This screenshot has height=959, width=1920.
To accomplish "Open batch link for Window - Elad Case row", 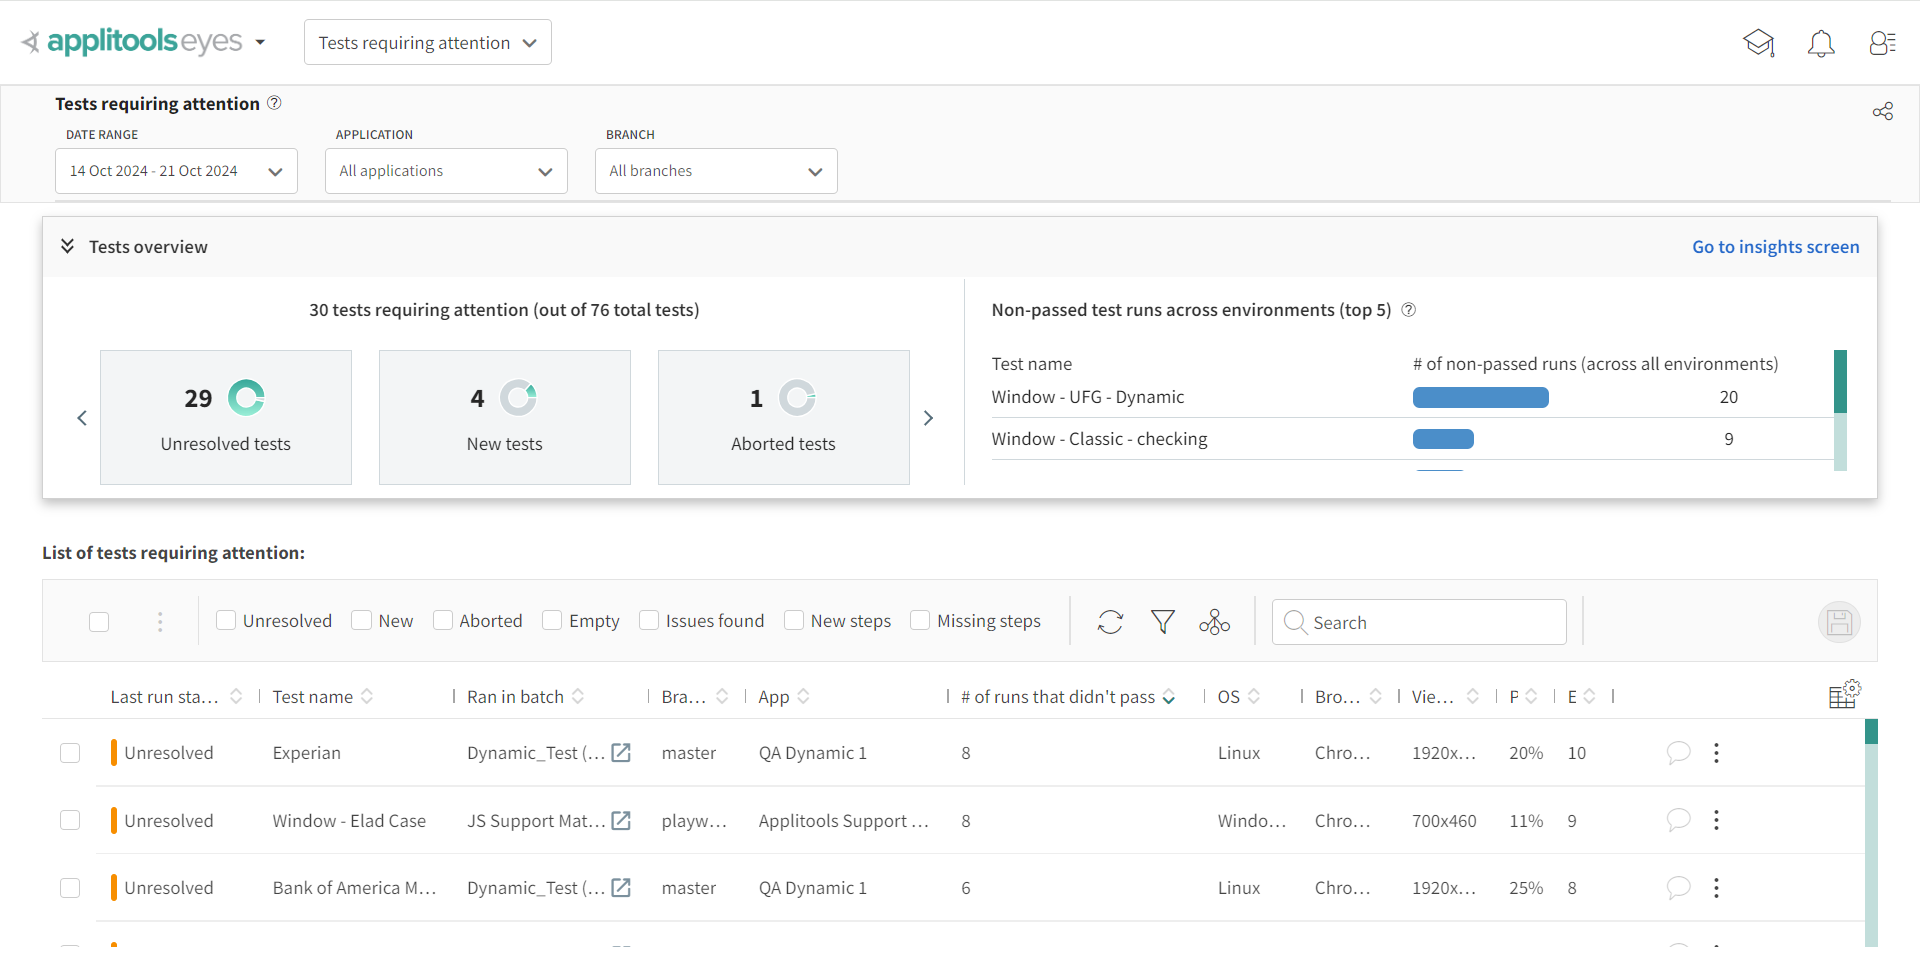I will coord(621,821).
